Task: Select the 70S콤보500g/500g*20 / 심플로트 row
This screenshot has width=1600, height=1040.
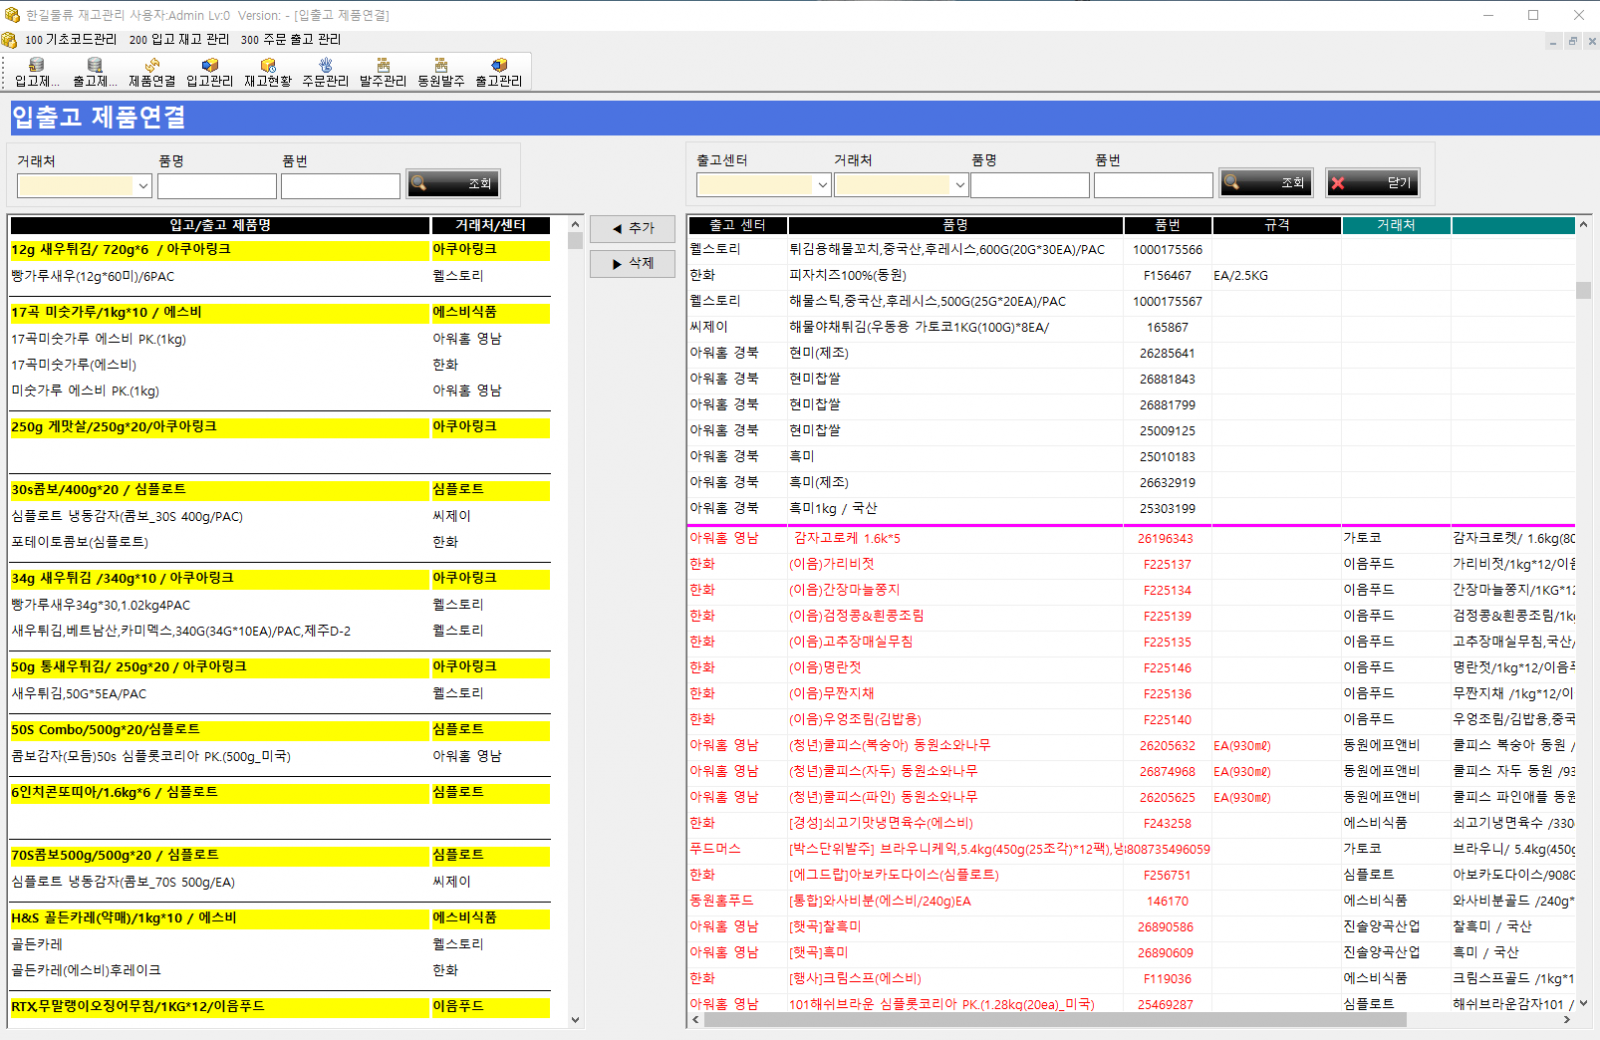Action: 280,856
